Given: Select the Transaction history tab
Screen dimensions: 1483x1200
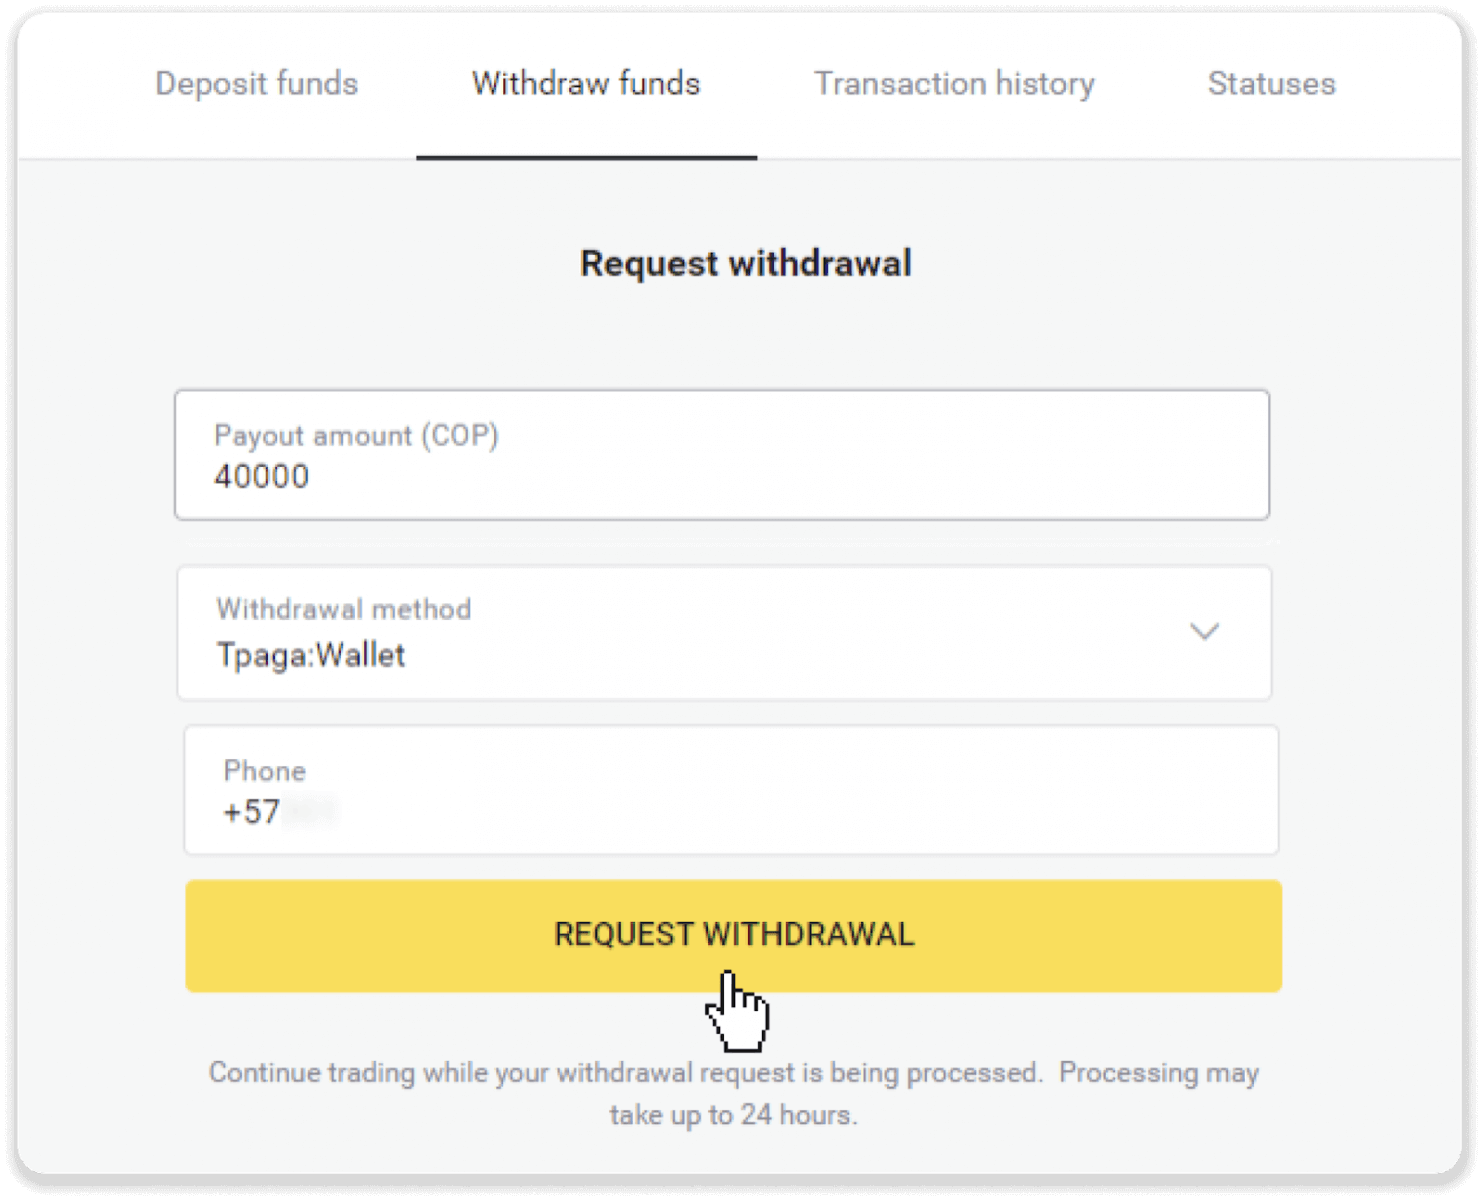Looking at the screenshot, I should (x=955, y=84).
